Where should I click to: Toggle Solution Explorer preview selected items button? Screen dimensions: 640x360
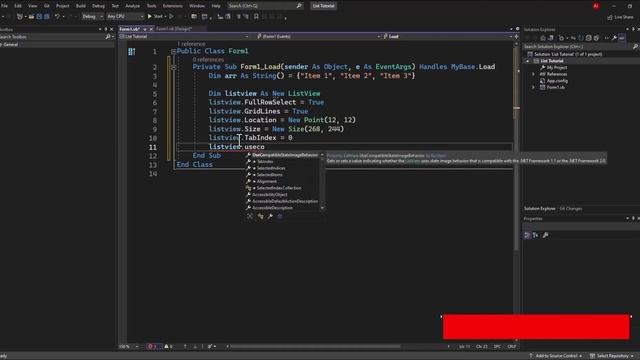click(x=622, y=38)
